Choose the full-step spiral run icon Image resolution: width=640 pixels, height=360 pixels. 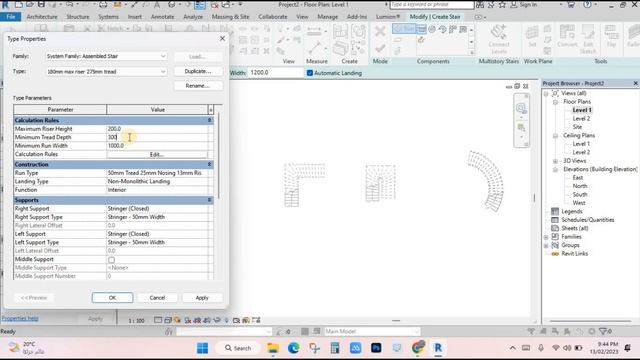[432, 29]
